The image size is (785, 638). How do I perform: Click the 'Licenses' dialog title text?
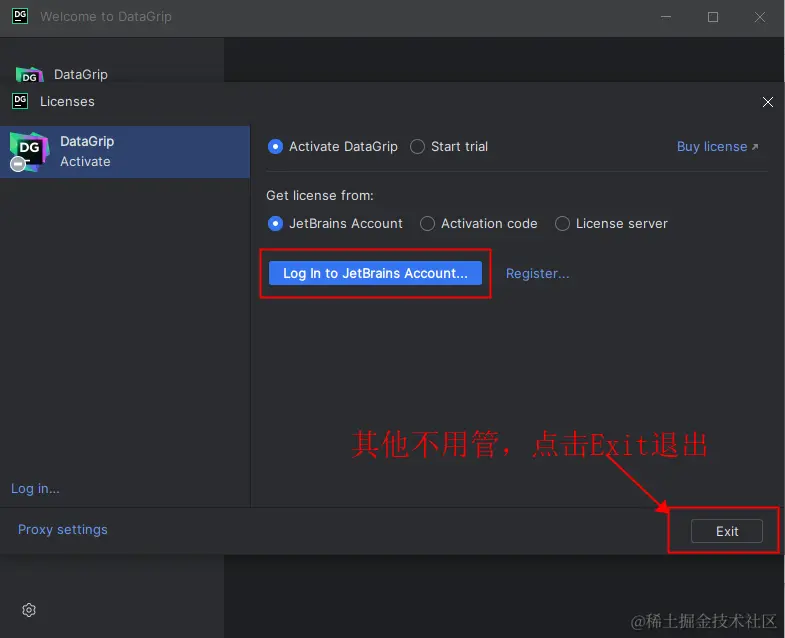[x=67, y=102]
